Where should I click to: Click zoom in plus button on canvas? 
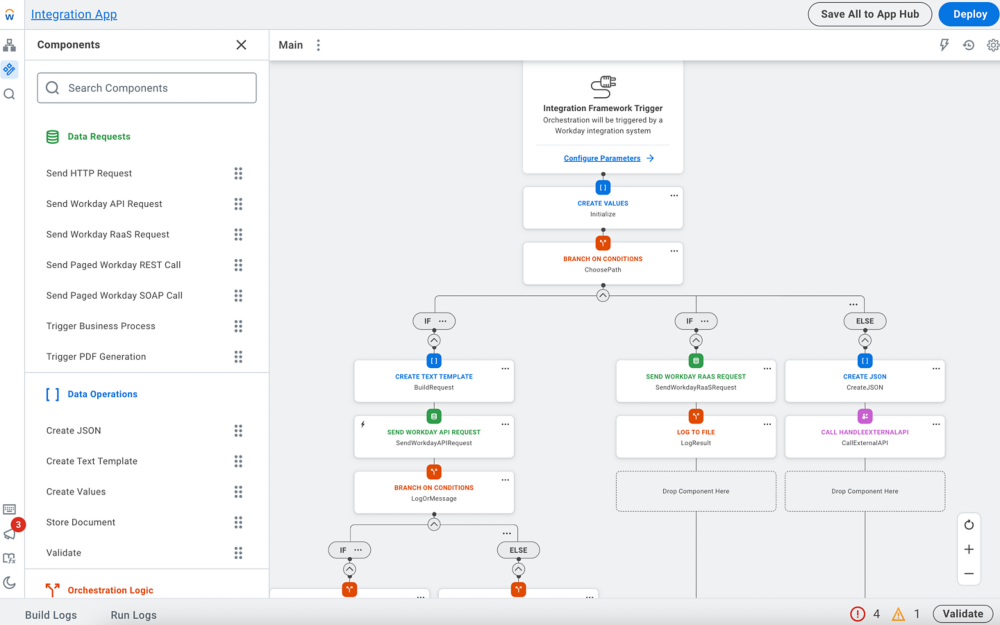(968, 549)
